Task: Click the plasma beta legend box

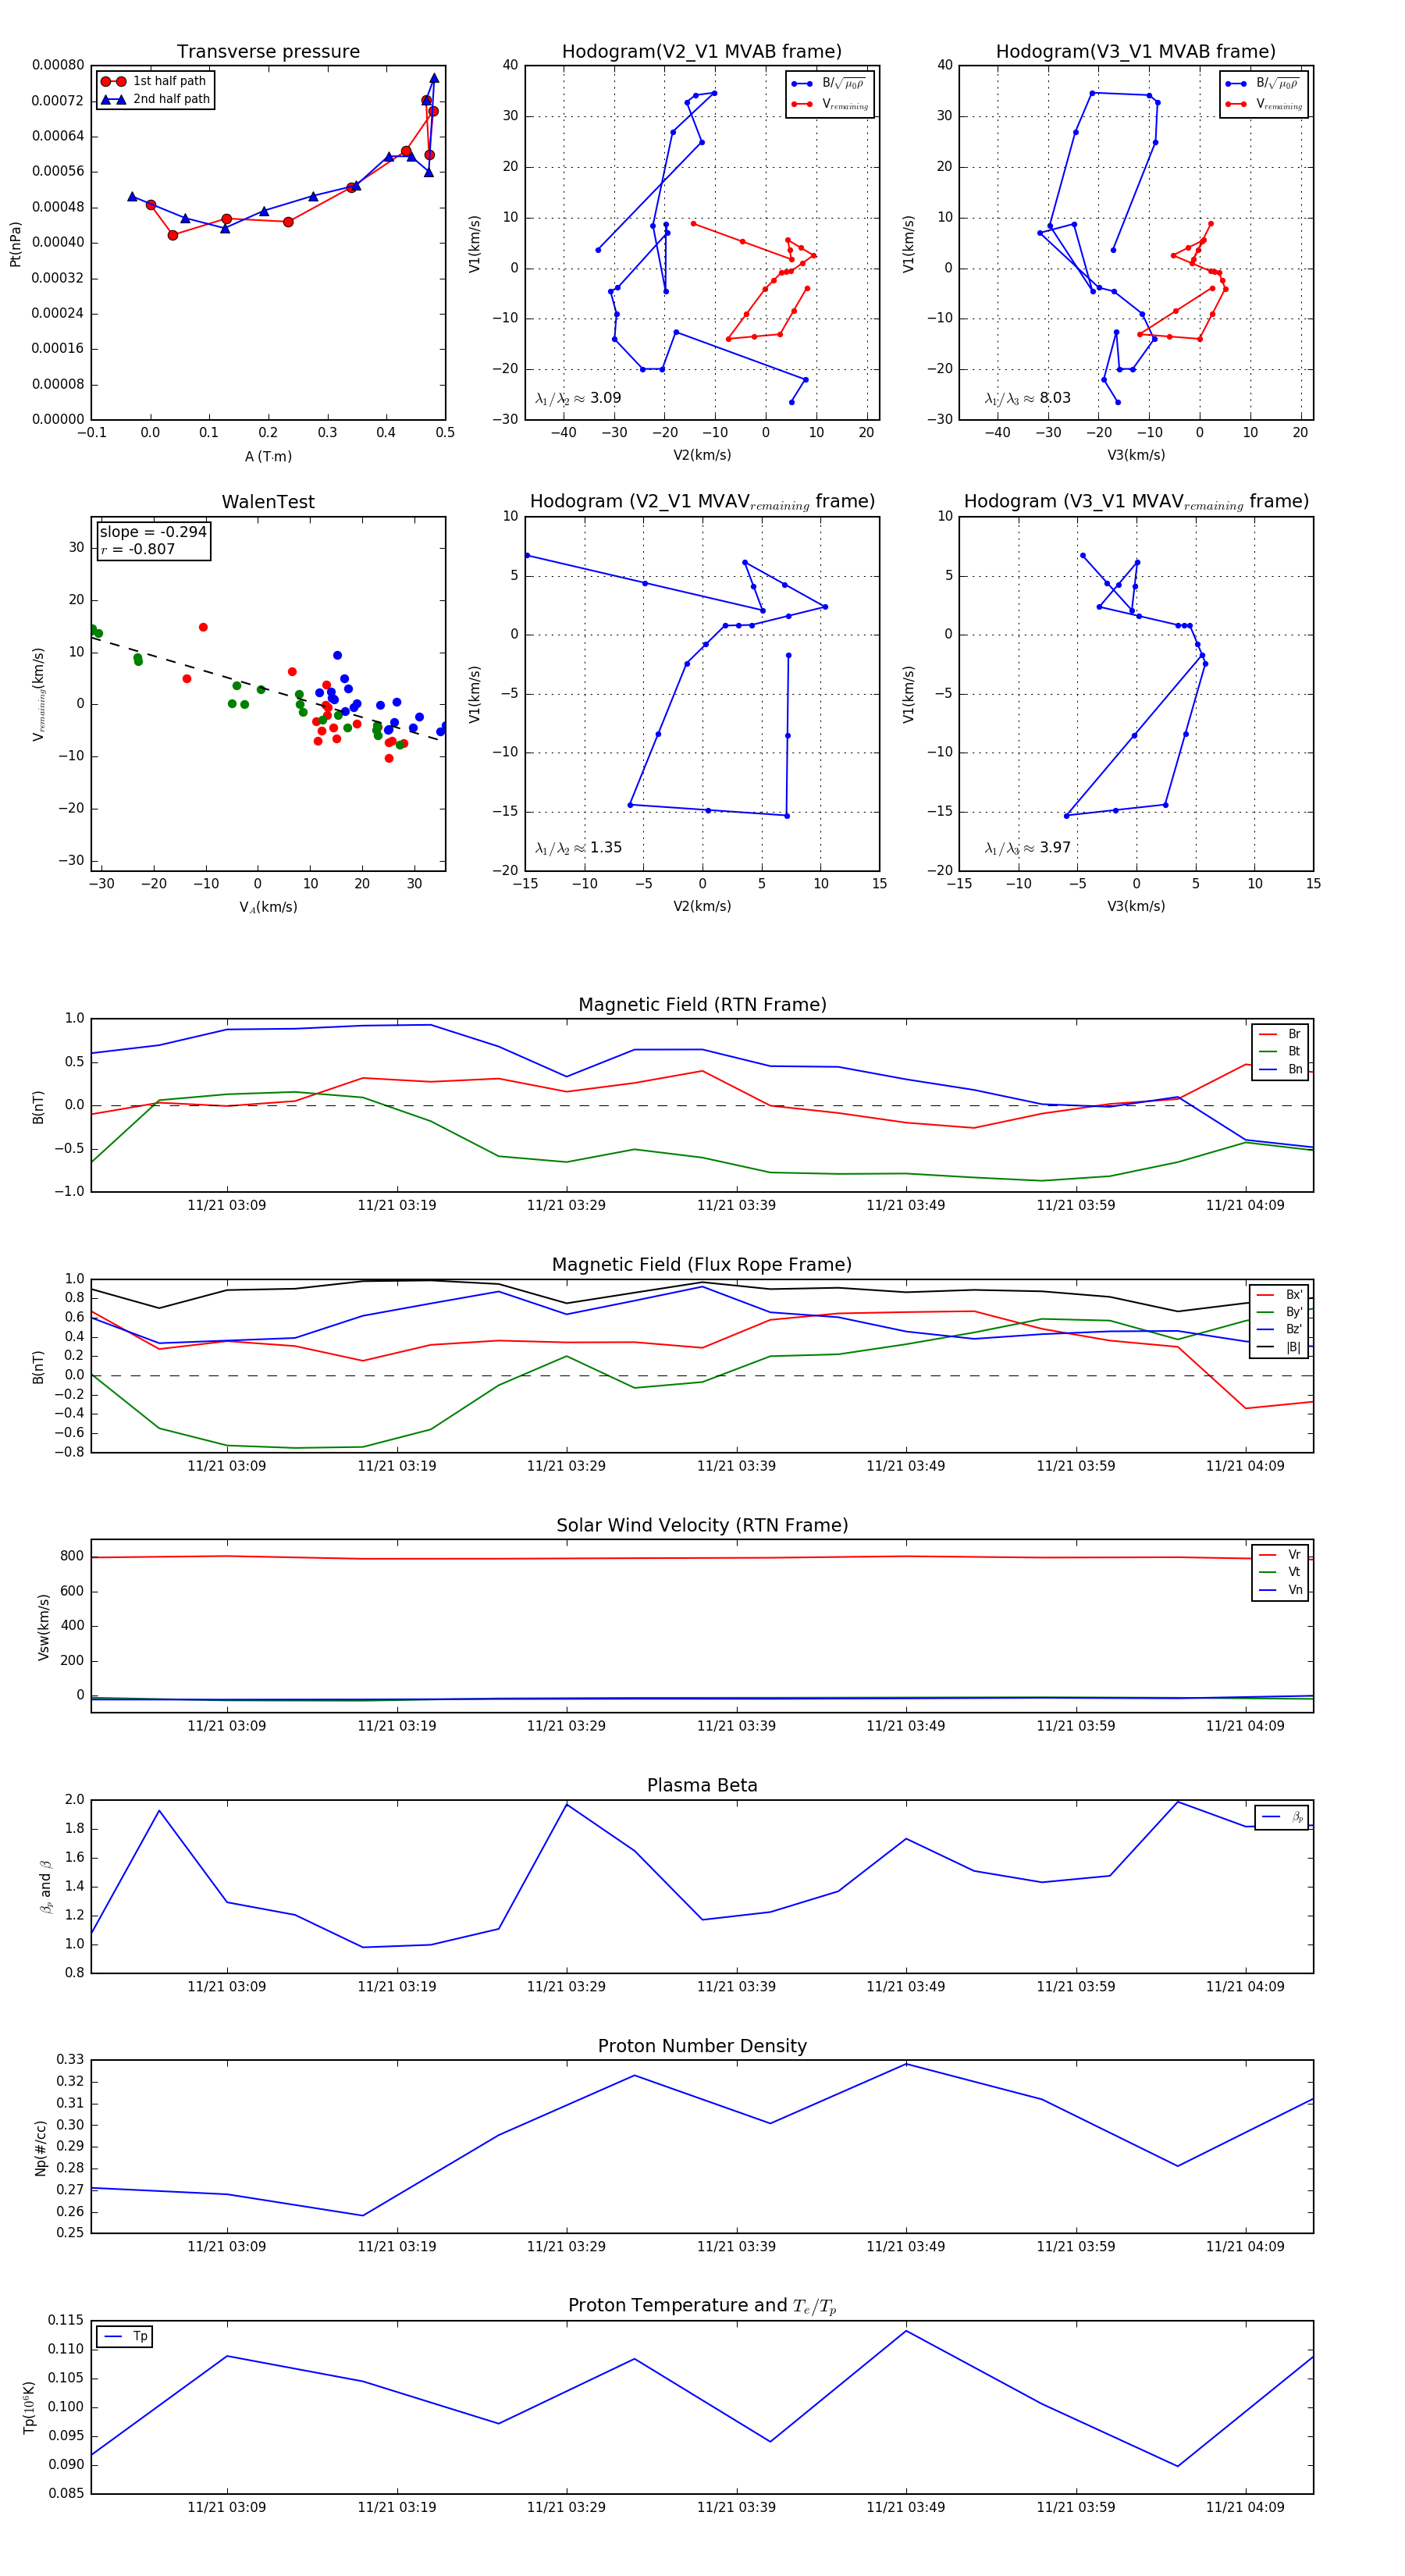Action: (1281, 1817)
